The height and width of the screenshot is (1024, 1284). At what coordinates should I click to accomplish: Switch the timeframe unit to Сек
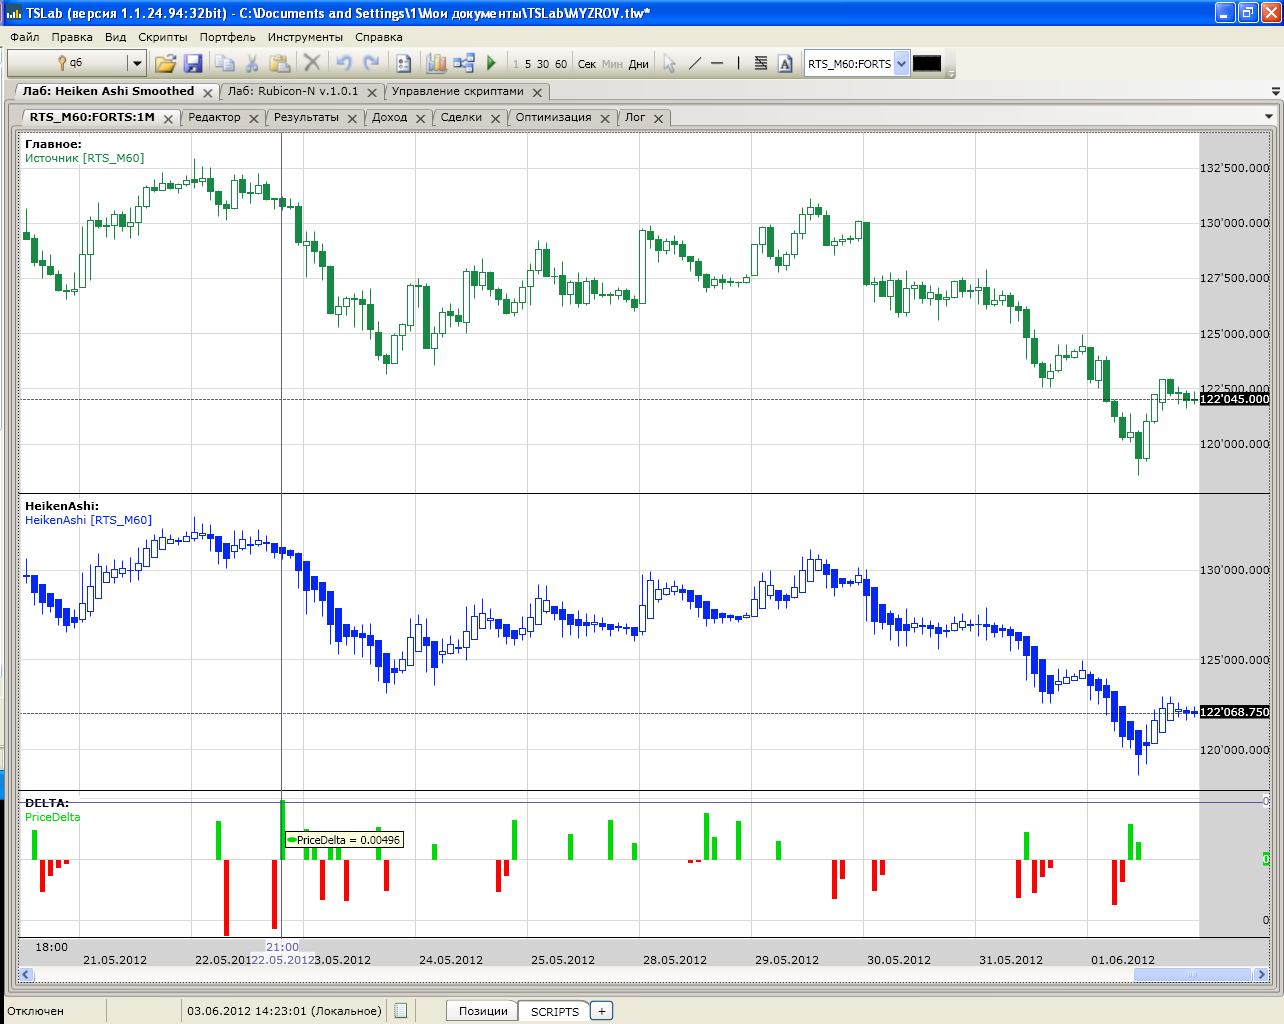point(587,64)
